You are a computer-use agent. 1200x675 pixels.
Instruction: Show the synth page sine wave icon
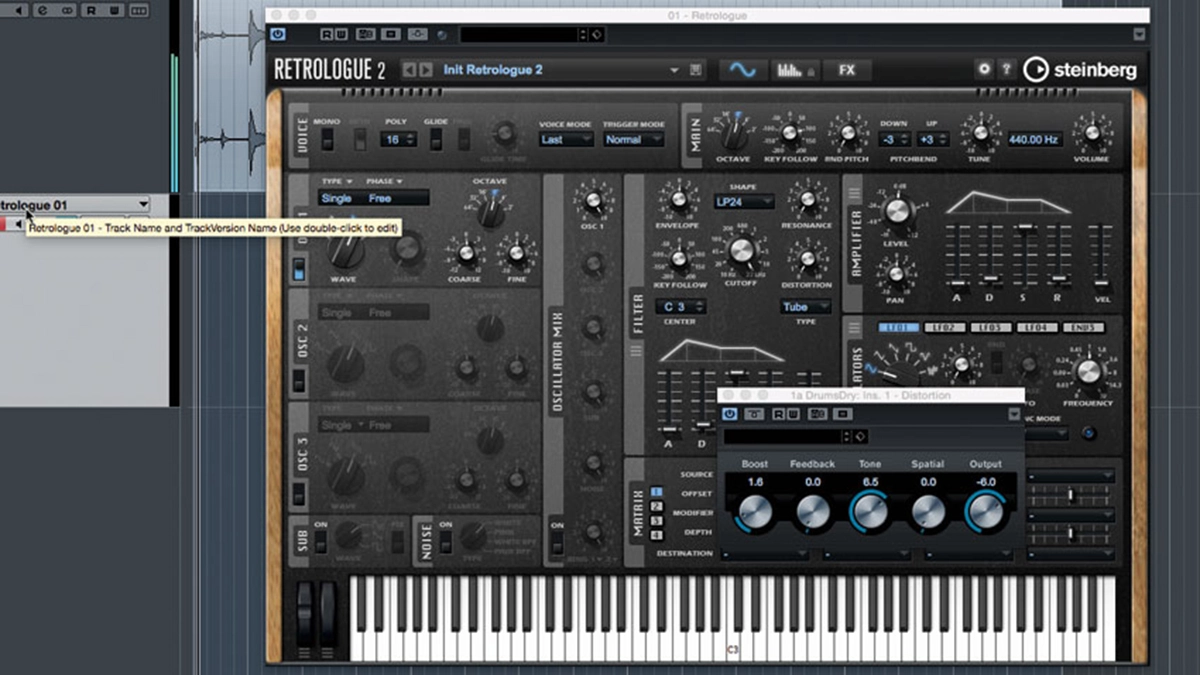pyautogui.click(x=743, y=70)
